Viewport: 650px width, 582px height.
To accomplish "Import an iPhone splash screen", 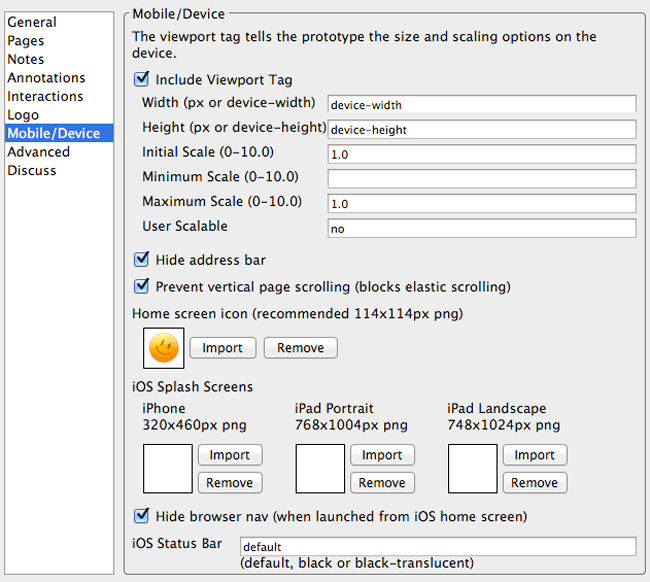I will tap(230, 455).
